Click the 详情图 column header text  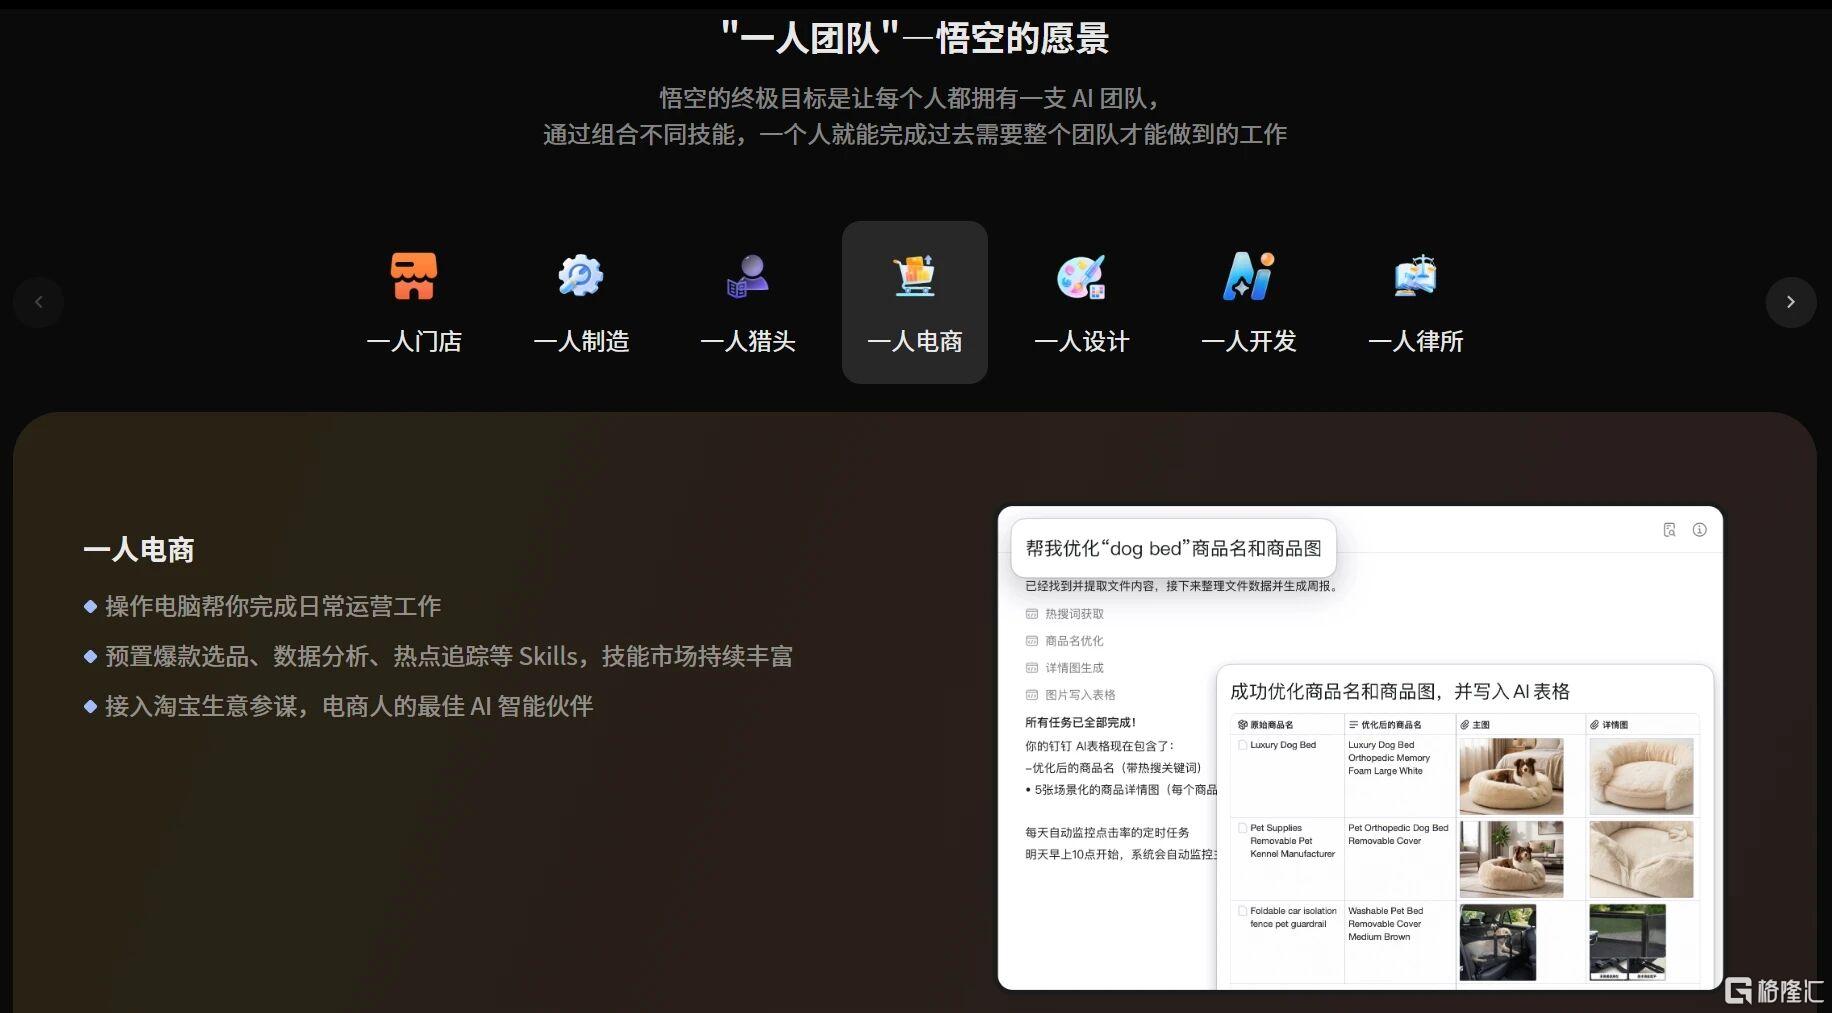click(1615, 725)
